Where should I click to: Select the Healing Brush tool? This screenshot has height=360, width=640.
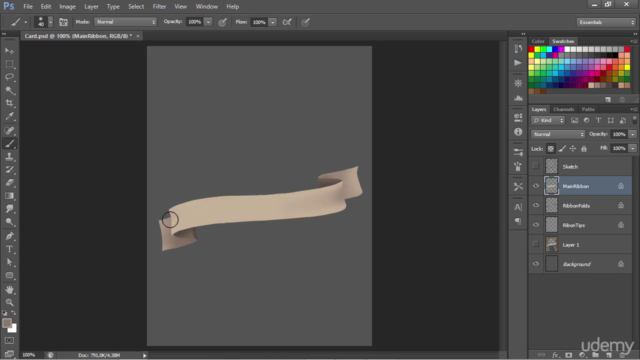pos(9,131)
